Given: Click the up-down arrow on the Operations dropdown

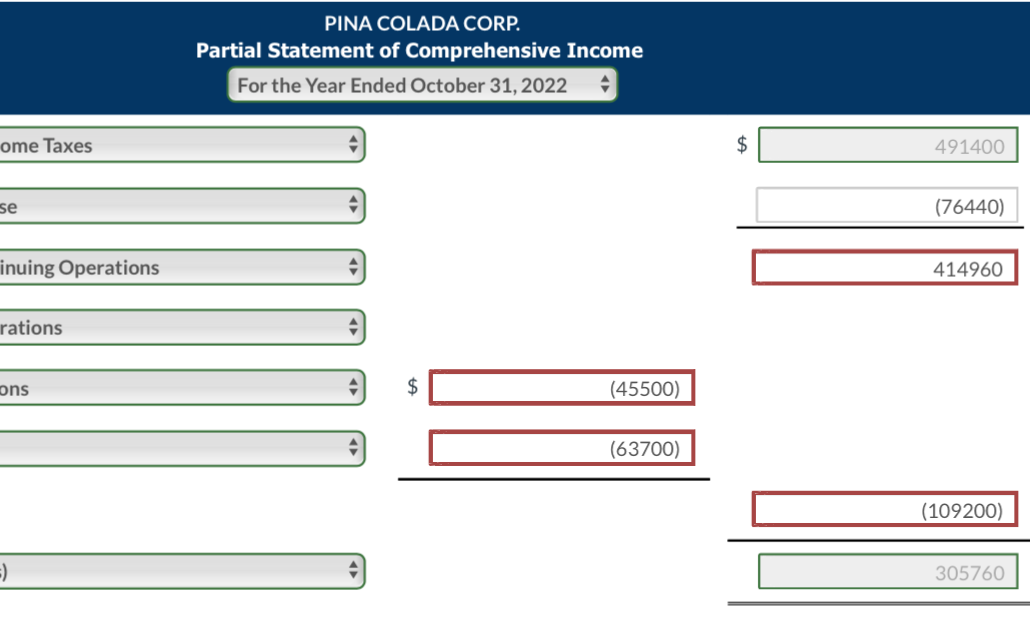Looking at the screenshot, I should click(353, 326).
